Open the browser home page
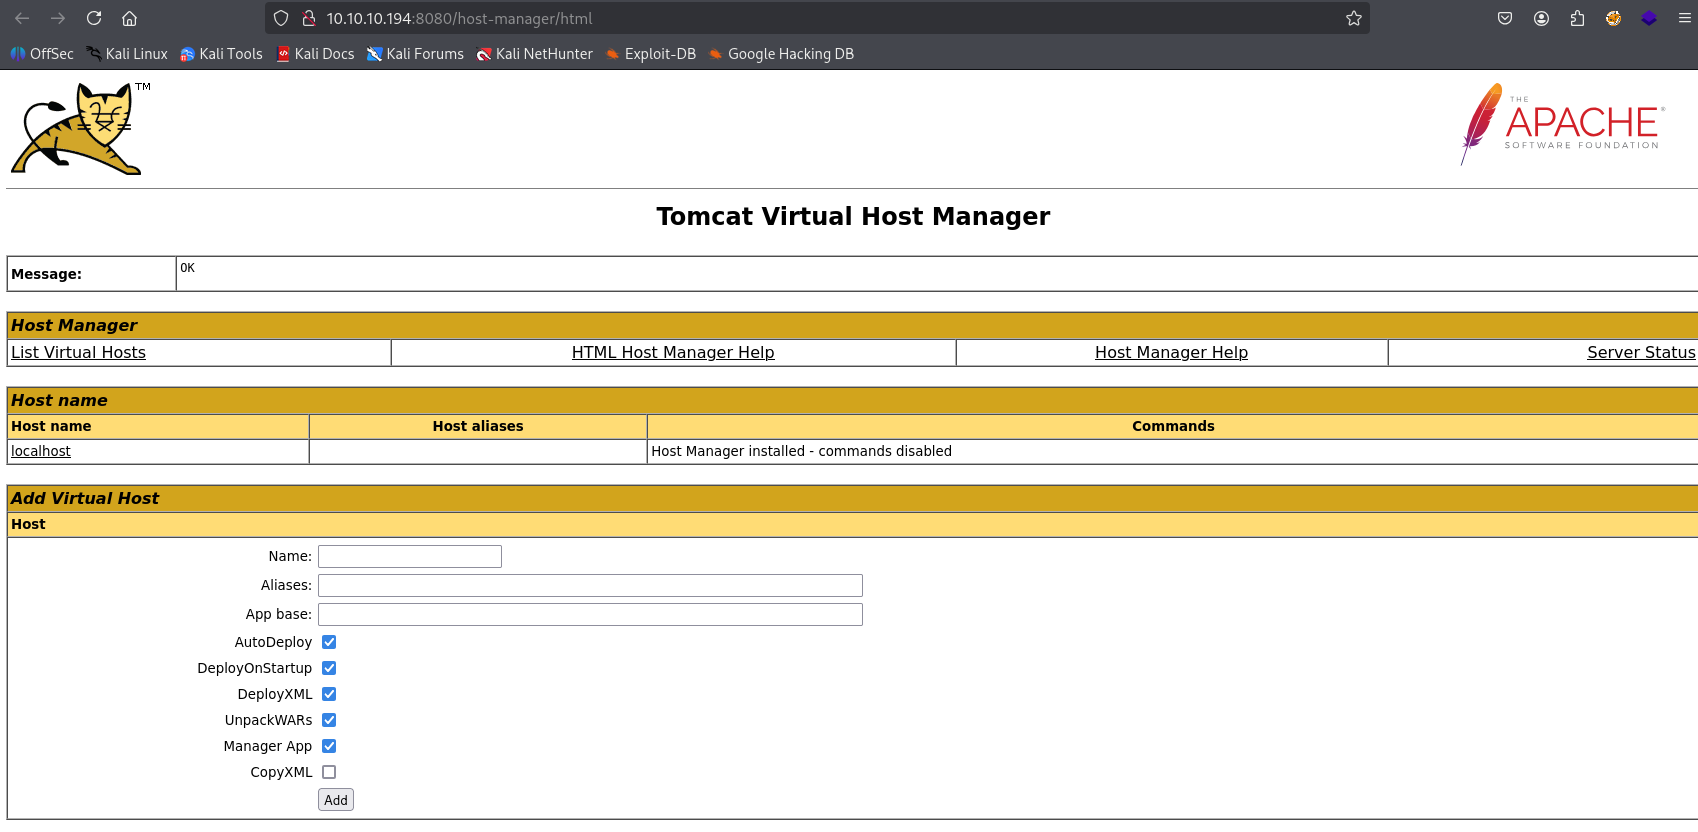1698x832 pixels. point(129,18)
